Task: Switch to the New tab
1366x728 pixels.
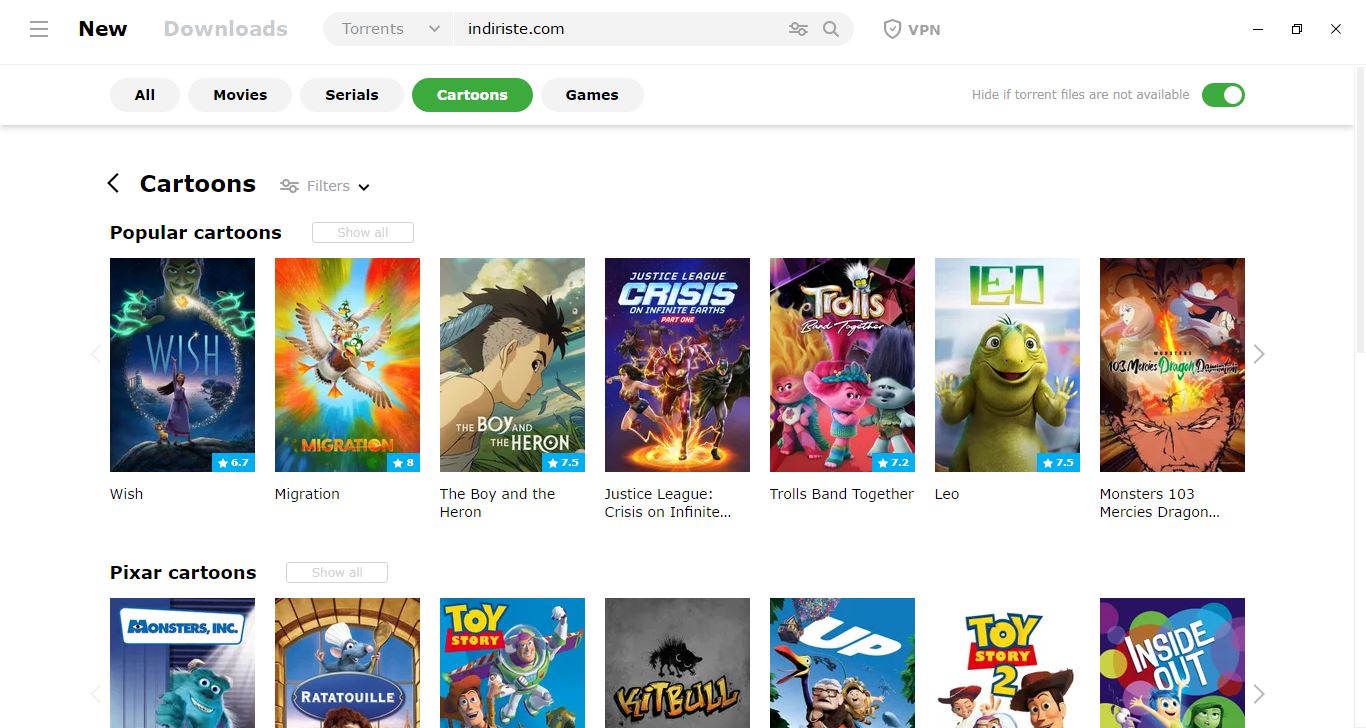Action: coord(103,29)
